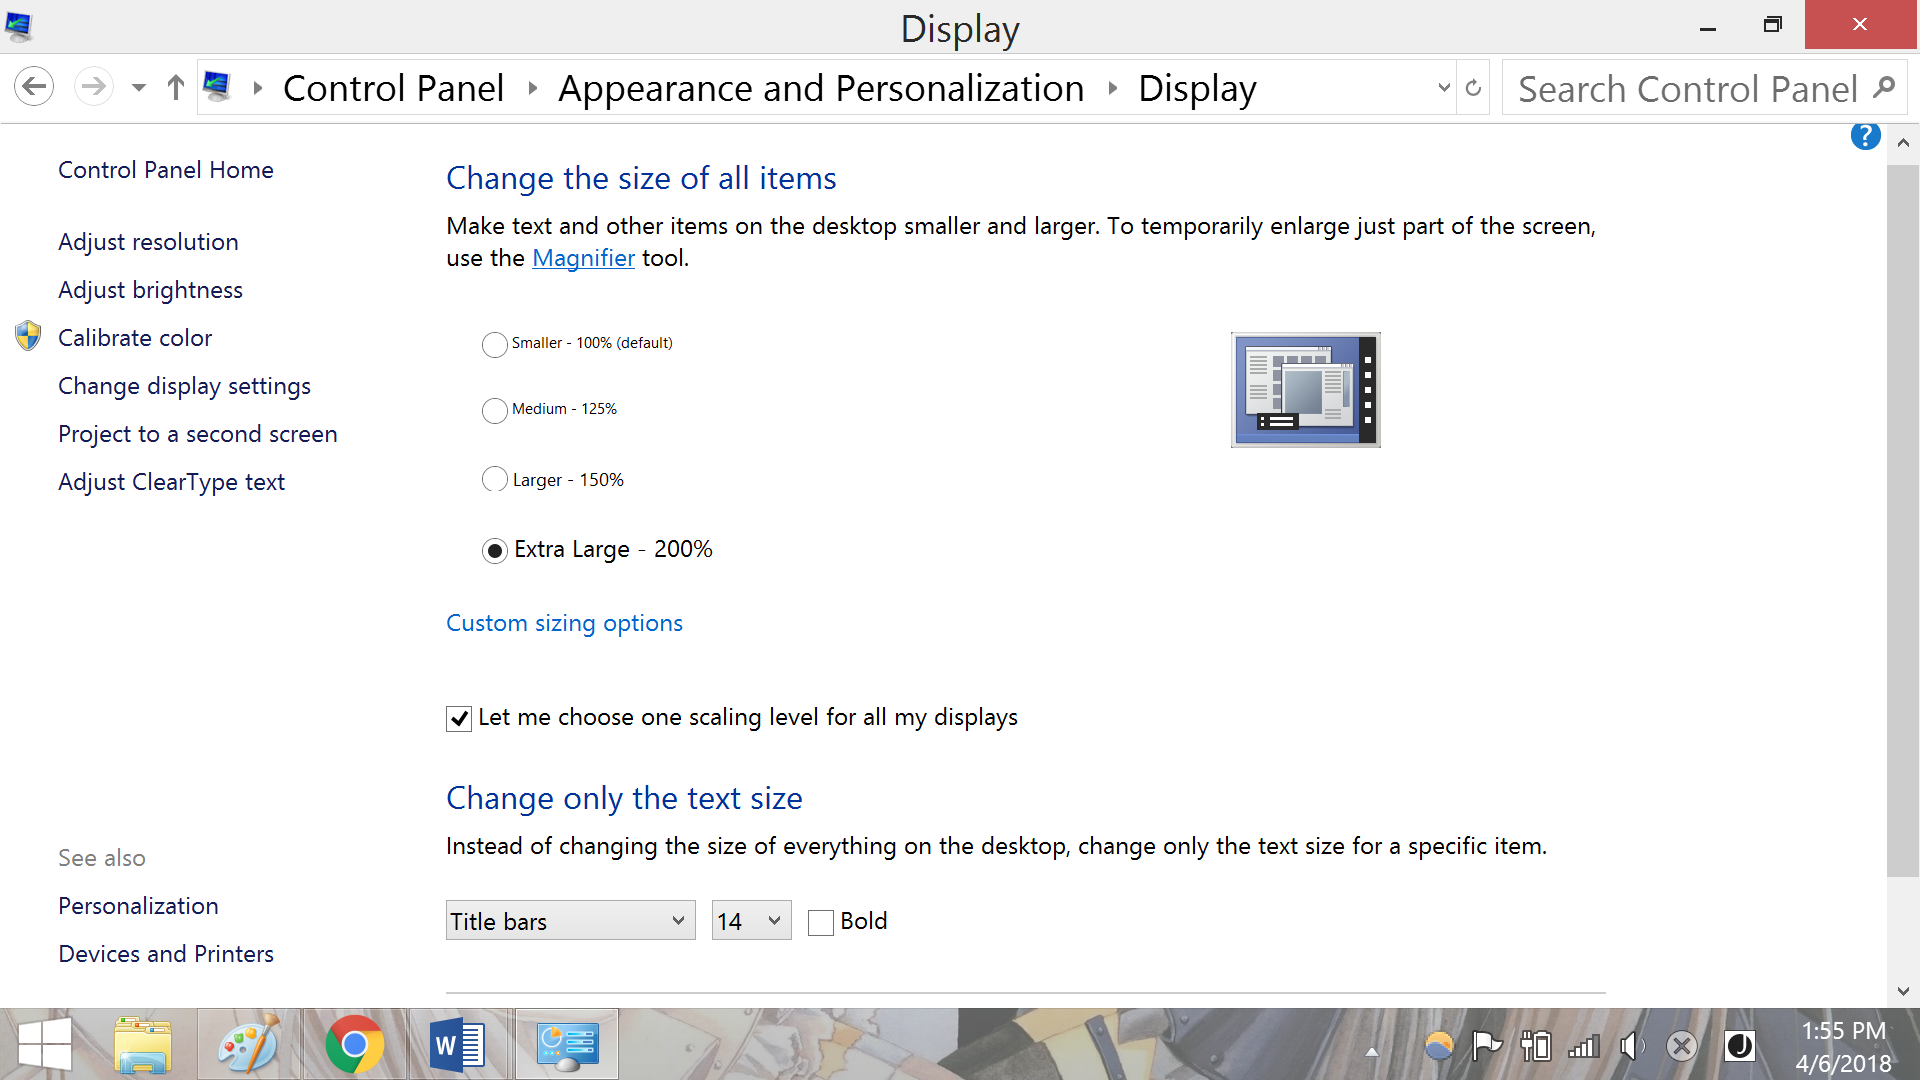Enable the Bold checkbox

tap(821, 922)
